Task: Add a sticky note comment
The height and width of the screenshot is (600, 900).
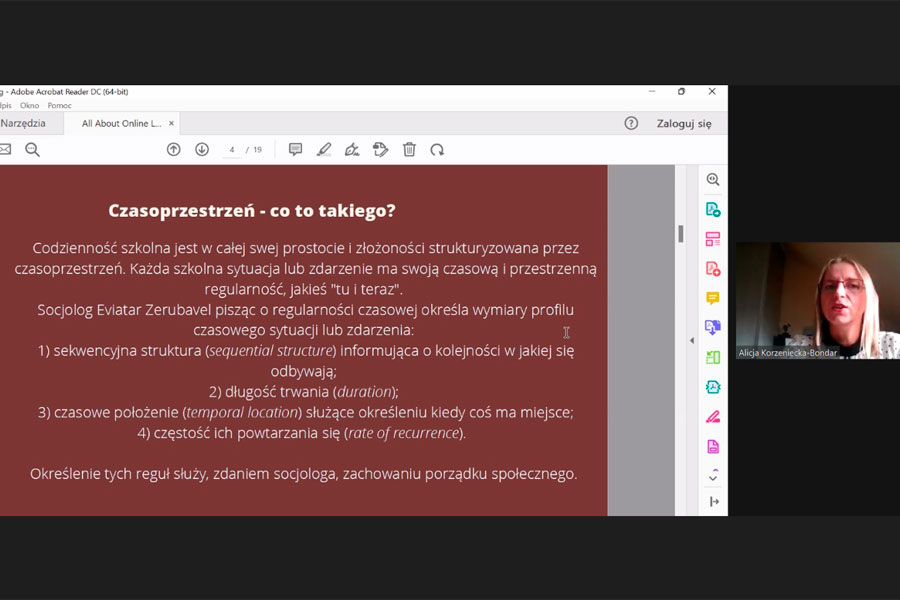Action: [x=295, y=150]
